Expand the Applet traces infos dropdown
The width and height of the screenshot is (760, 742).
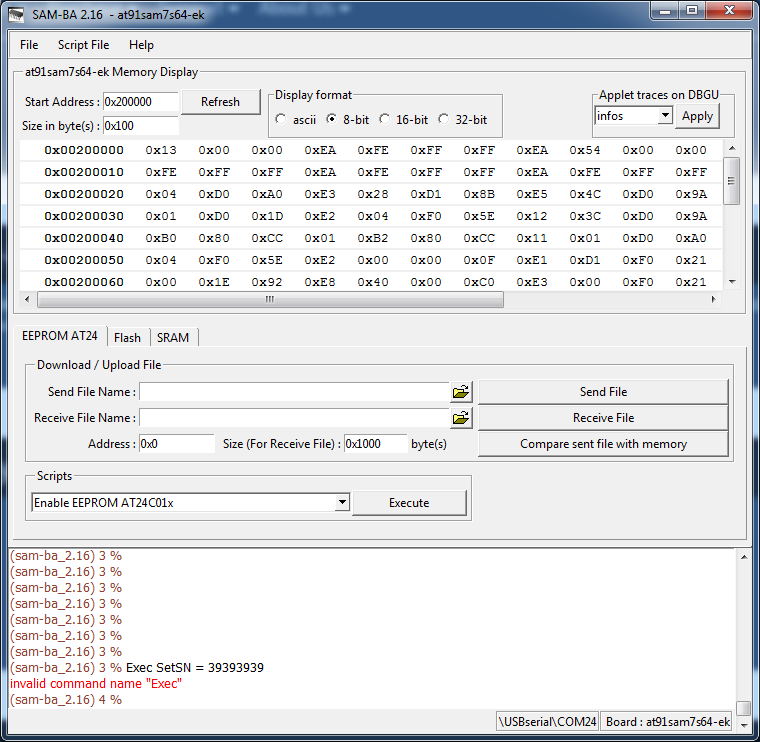[665, 115]
